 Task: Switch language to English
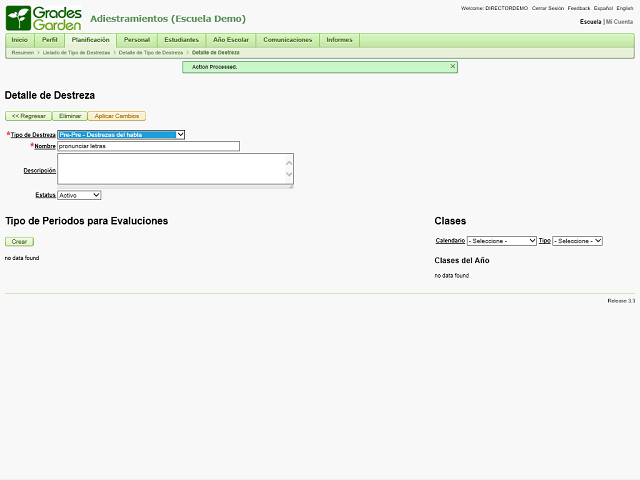point(624,8)
